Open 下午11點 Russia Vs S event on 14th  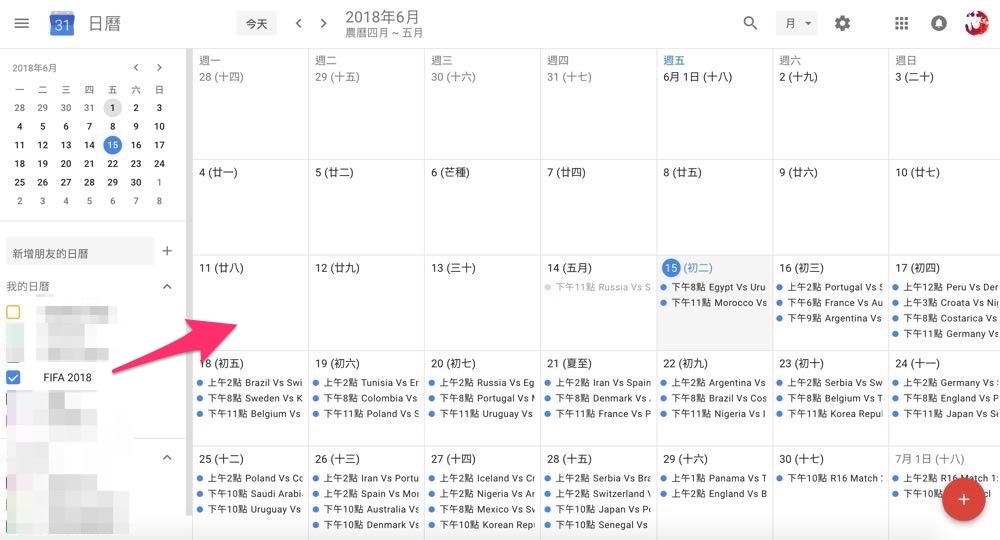(x=598, y=287)
